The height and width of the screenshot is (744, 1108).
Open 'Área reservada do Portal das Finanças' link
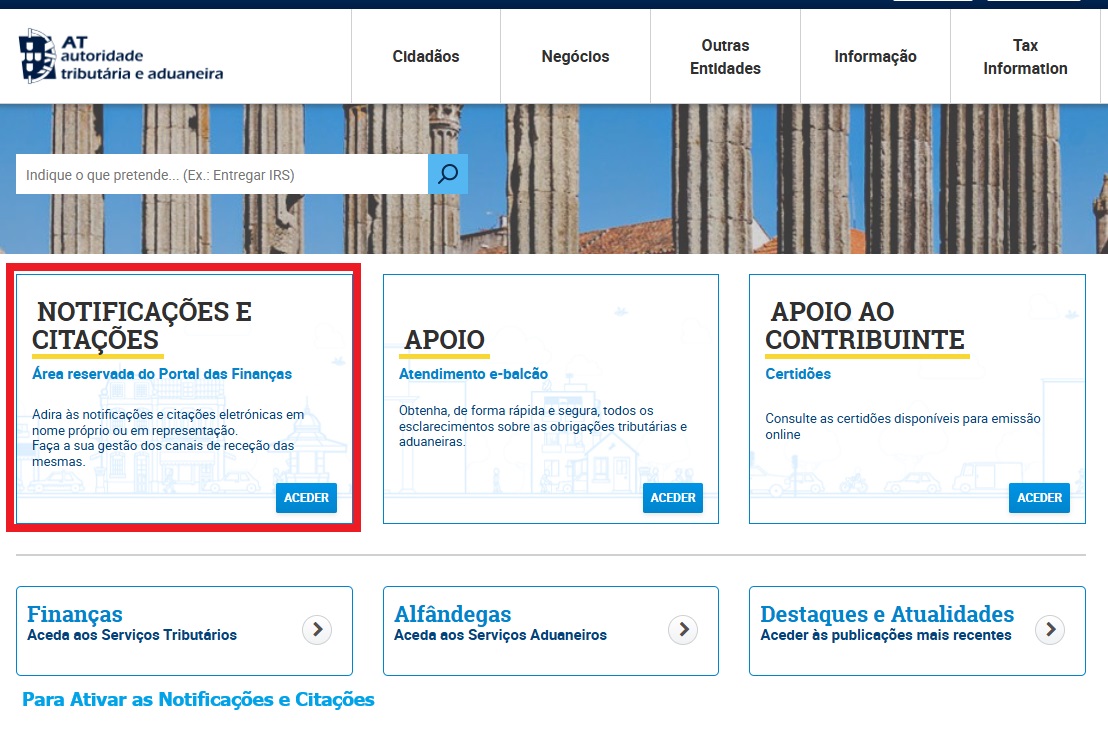click(x=162, y=374)
